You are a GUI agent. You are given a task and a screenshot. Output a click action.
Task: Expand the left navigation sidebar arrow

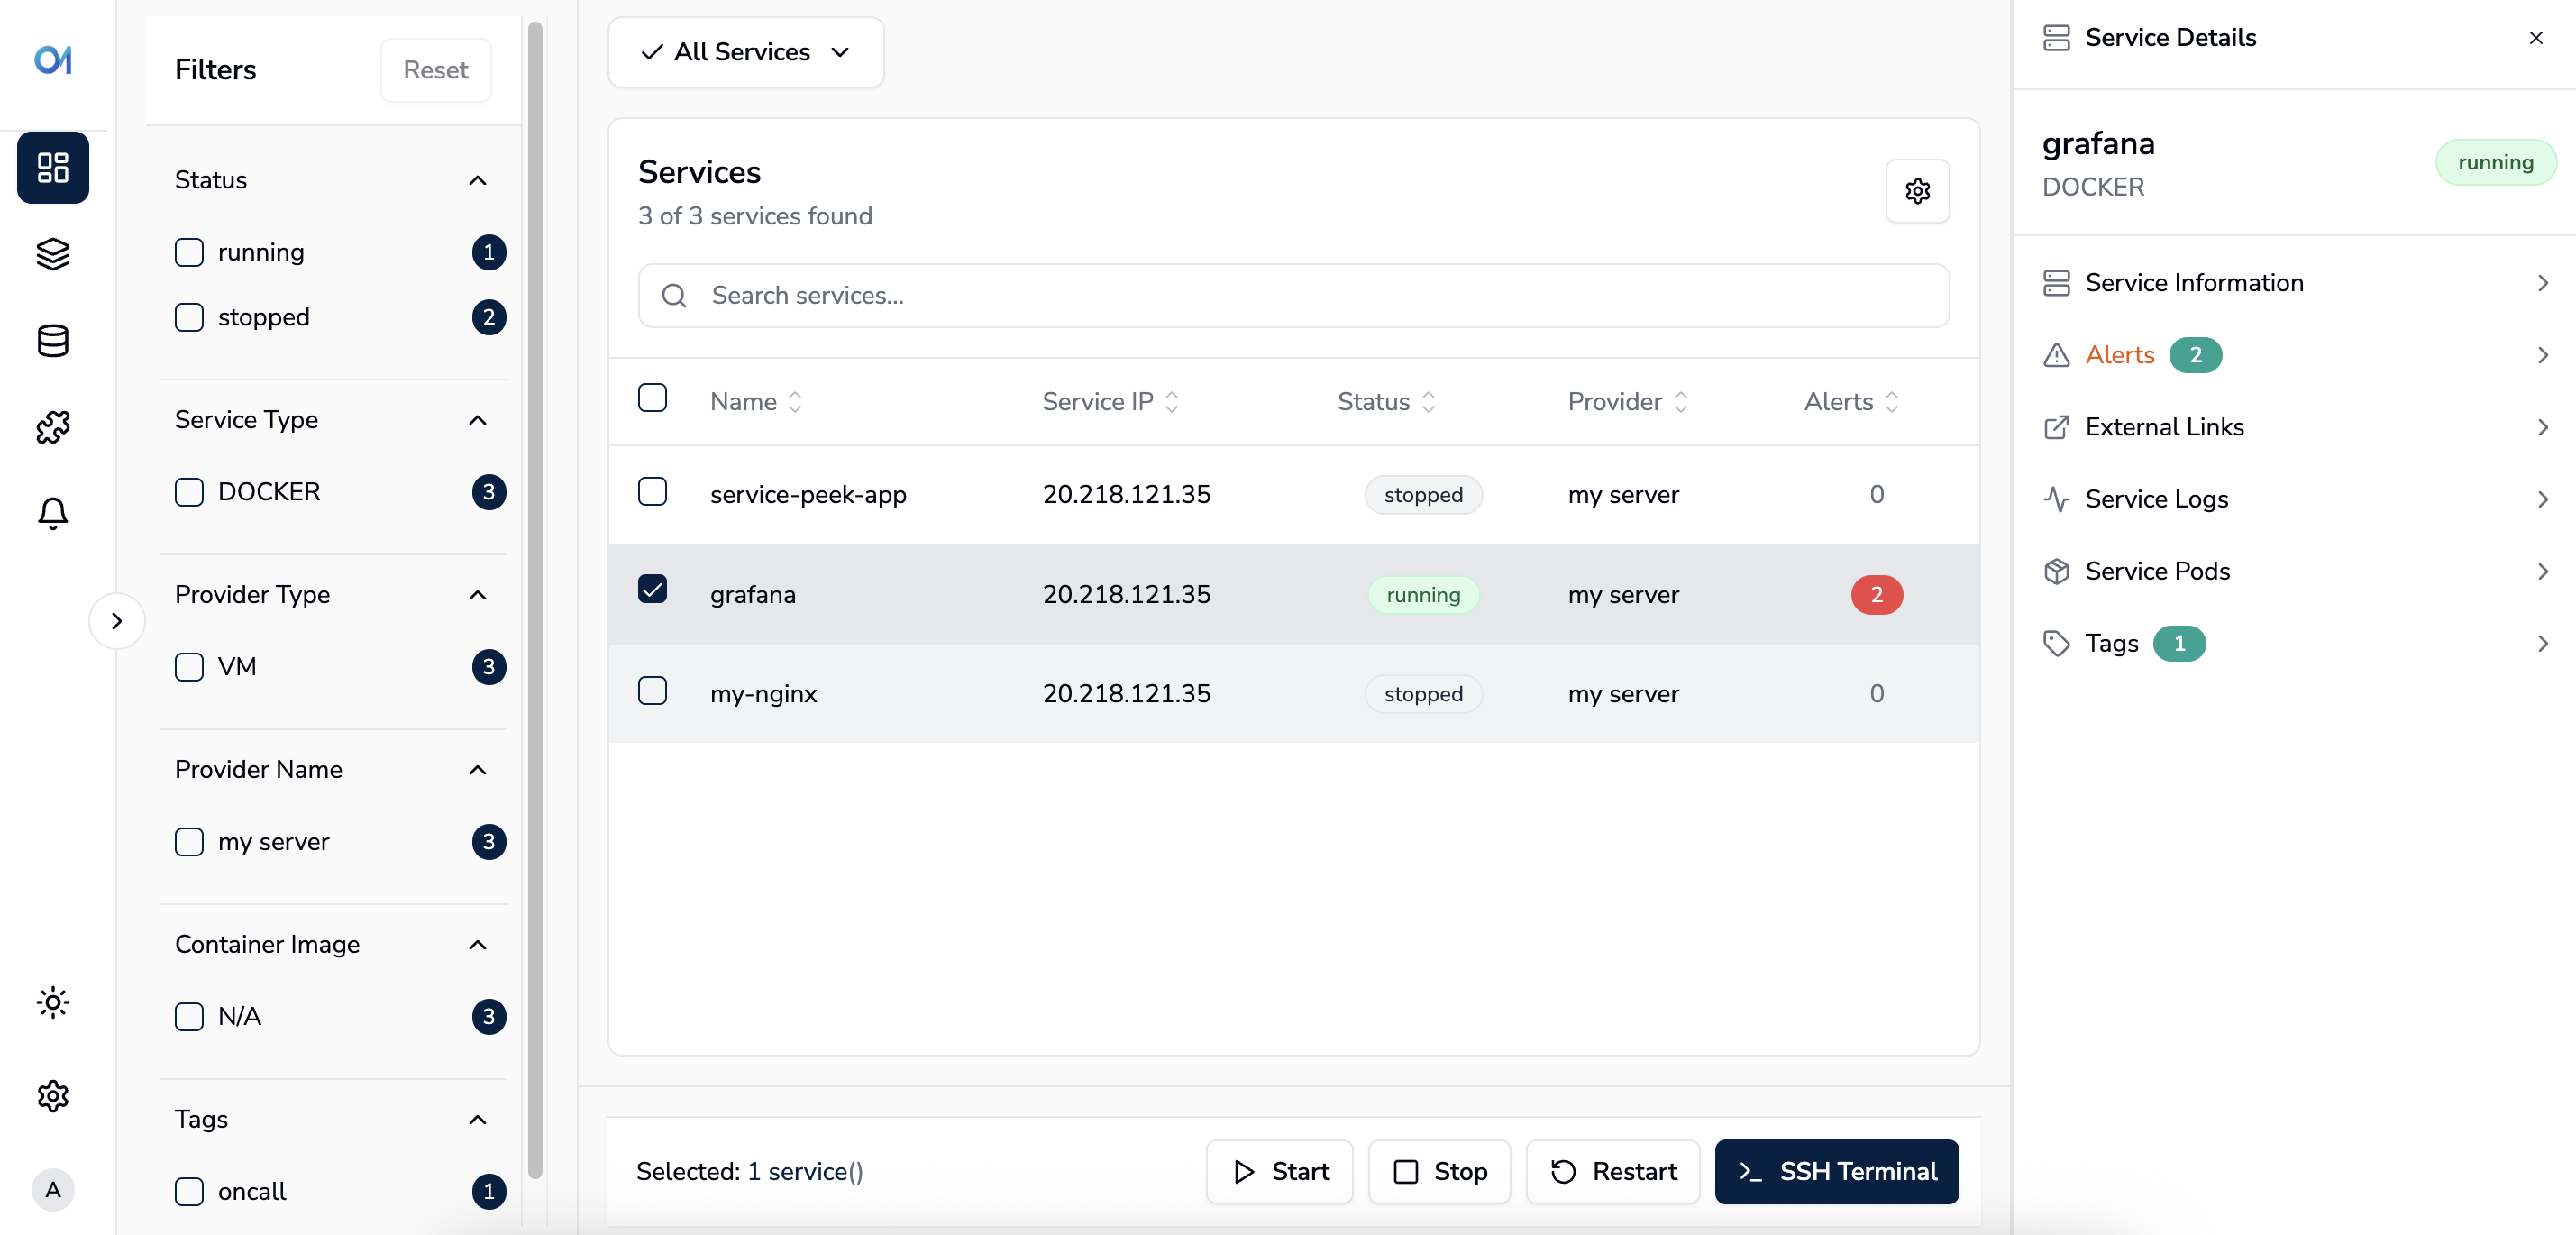pos(117,621)
